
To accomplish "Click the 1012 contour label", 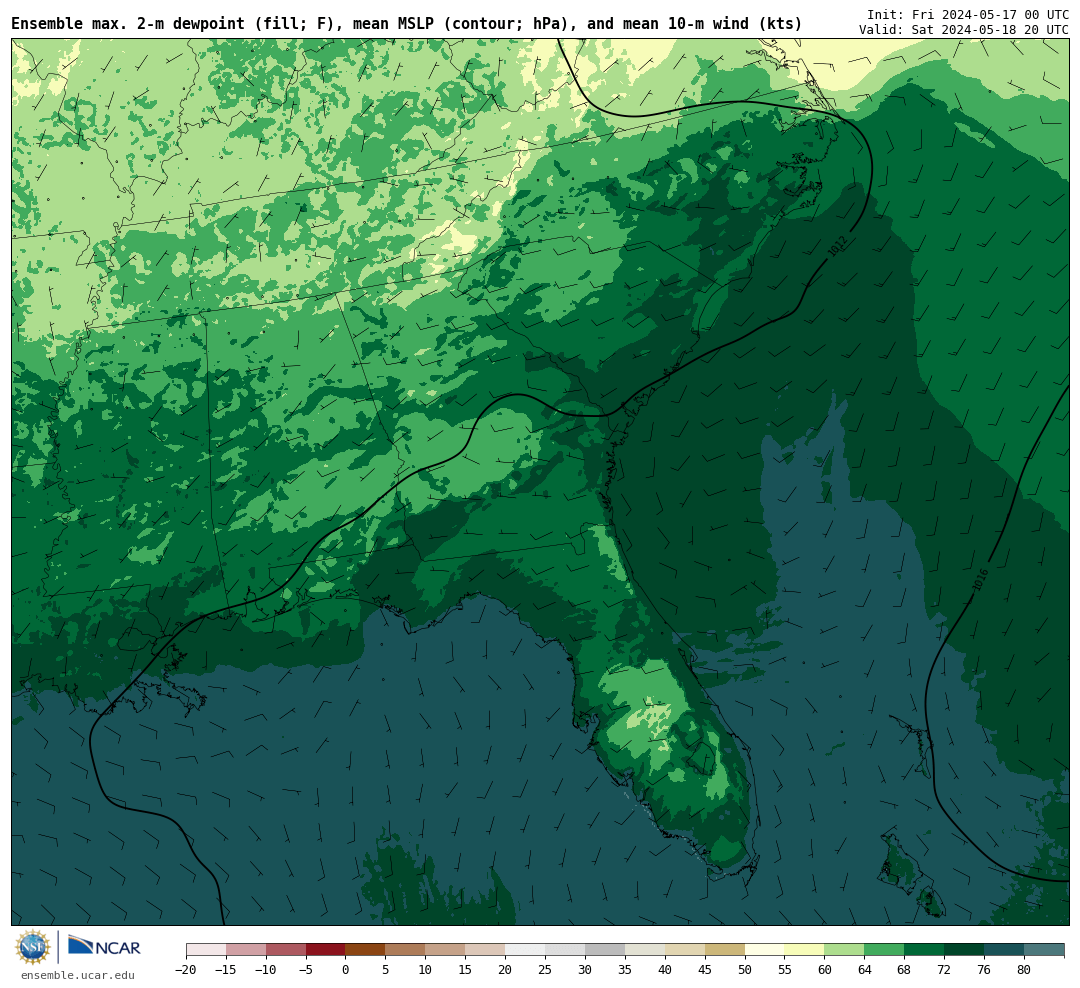I will (x=837, y=246).
